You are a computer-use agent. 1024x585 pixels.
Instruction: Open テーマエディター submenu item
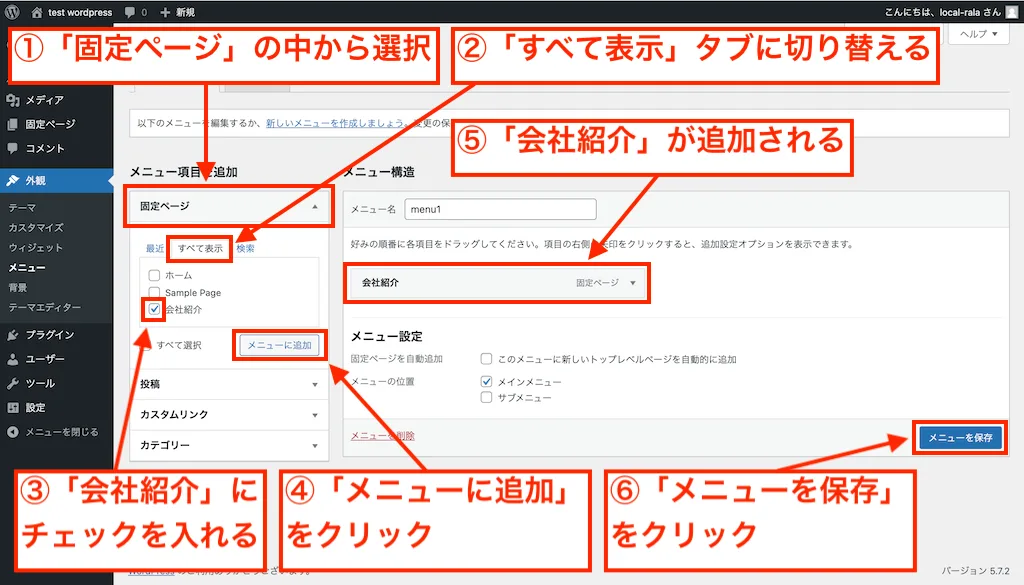click(44, 307)
